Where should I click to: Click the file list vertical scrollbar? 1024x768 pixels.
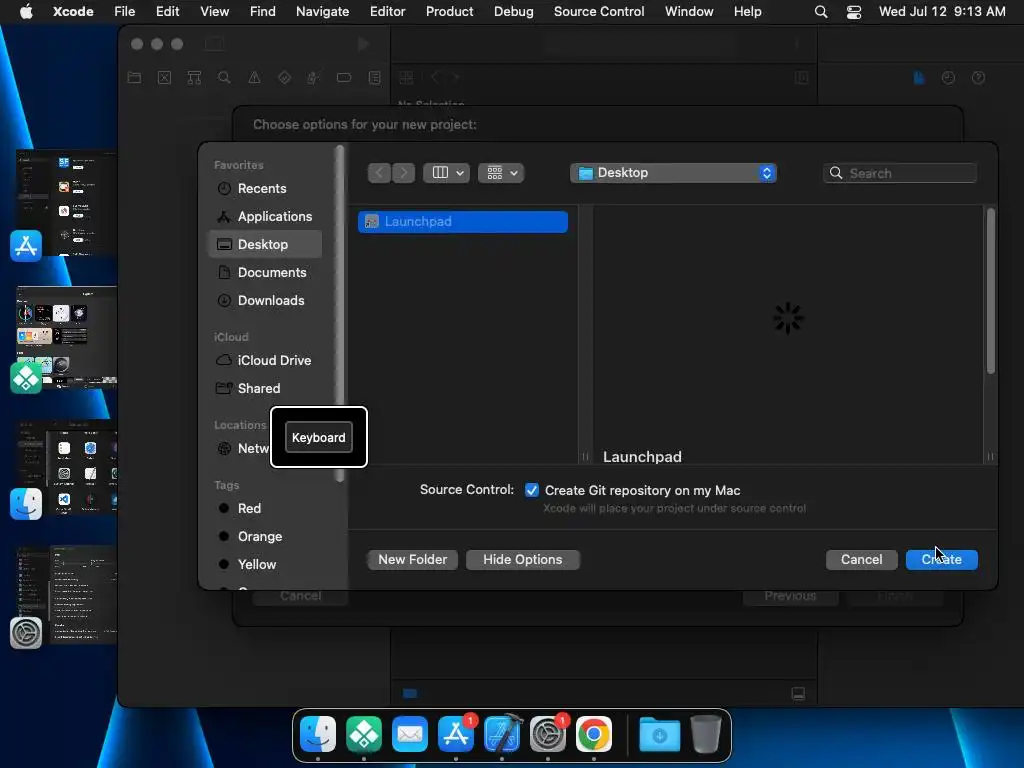(x=991, y=291)
